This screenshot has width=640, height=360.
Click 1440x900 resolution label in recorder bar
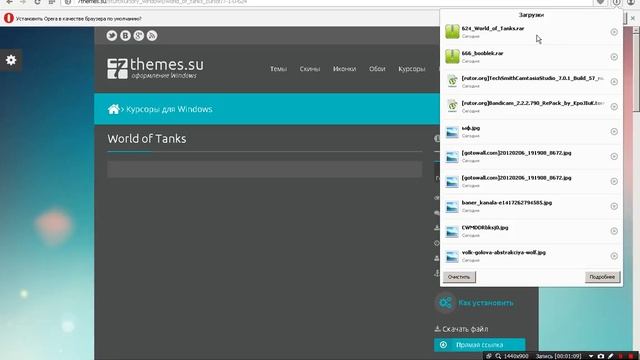click(516, 356)
